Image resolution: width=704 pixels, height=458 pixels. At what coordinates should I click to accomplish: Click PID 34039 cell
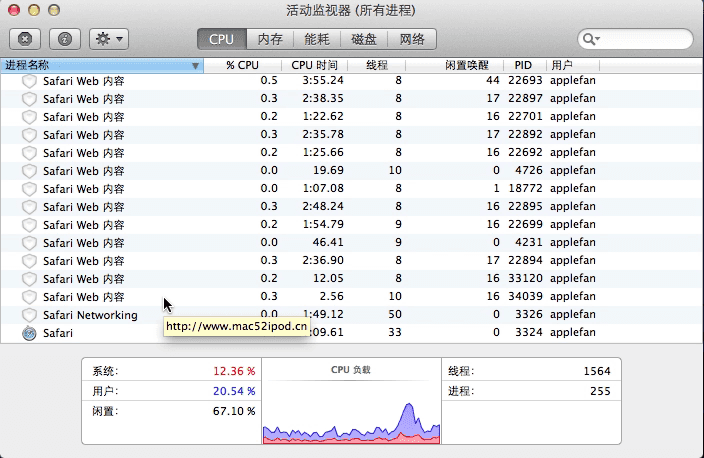(525, 296)
